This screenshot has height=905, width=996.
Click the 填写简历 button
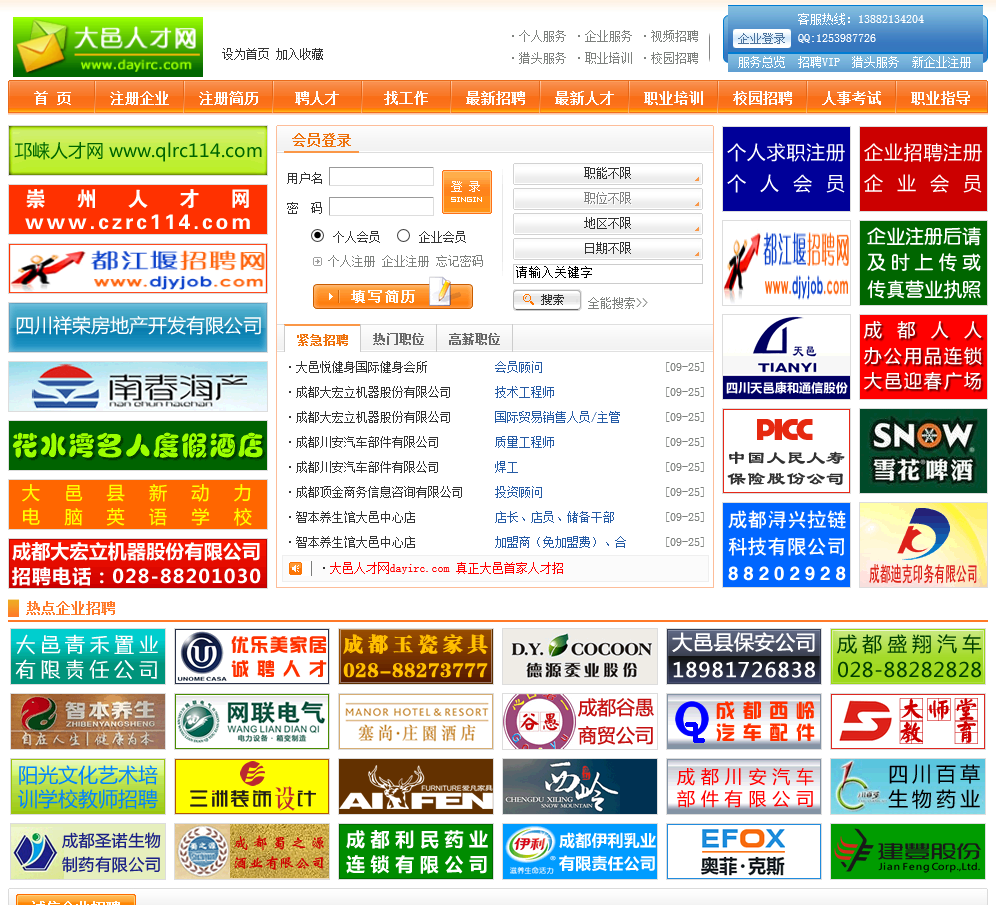click(x=393, y=297)
